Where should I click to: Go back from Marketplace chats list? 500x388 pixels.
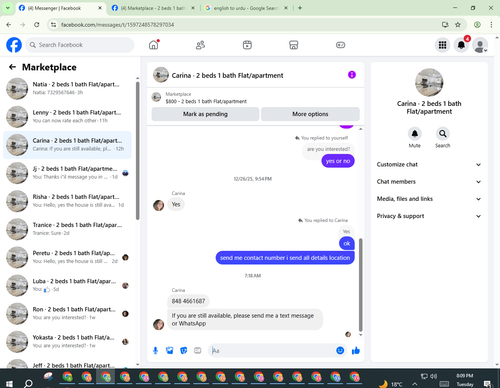pos(12,67)
